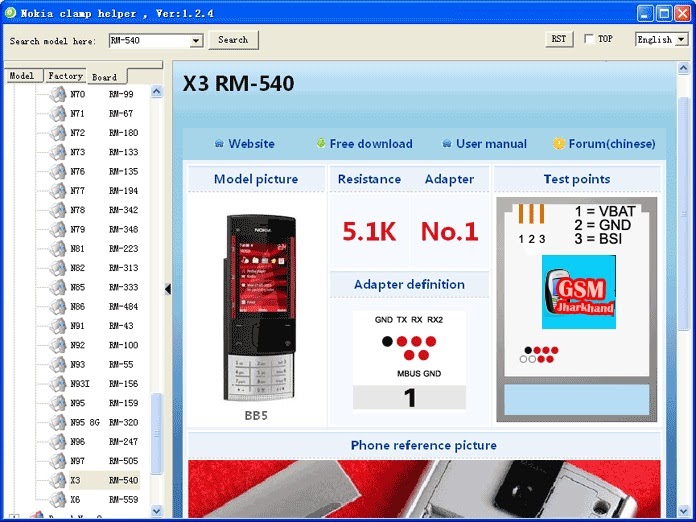696x522 pixels.
Task: Click the N91 phone icon
Action: 58,326
